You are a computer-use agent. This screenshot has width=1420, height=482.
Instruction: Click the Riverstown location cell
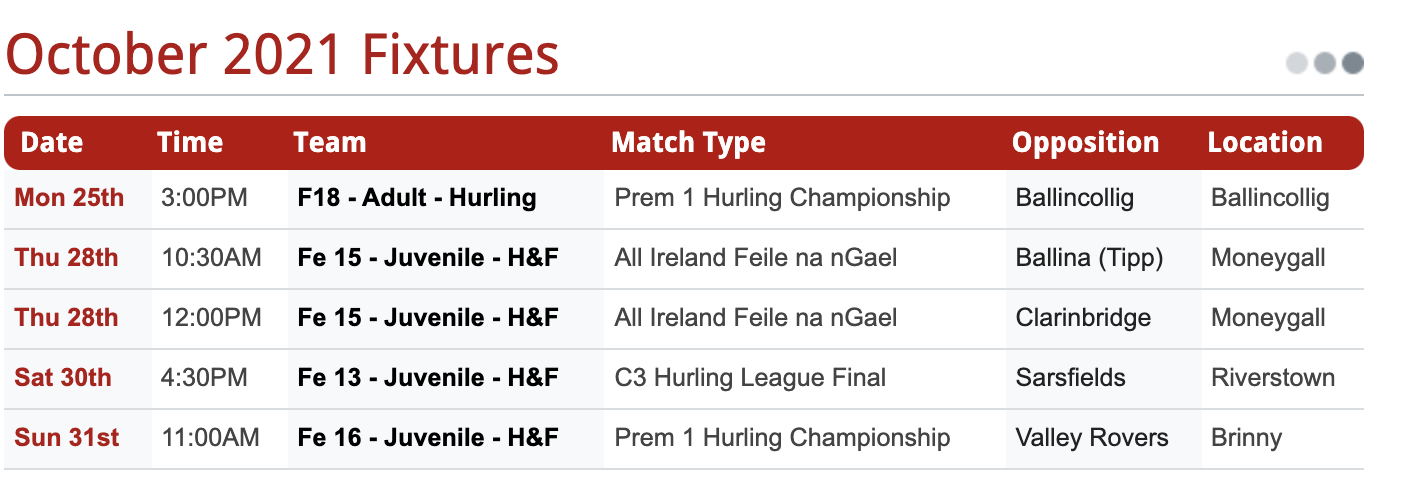pyautogui.click(x=1273, y=378)
